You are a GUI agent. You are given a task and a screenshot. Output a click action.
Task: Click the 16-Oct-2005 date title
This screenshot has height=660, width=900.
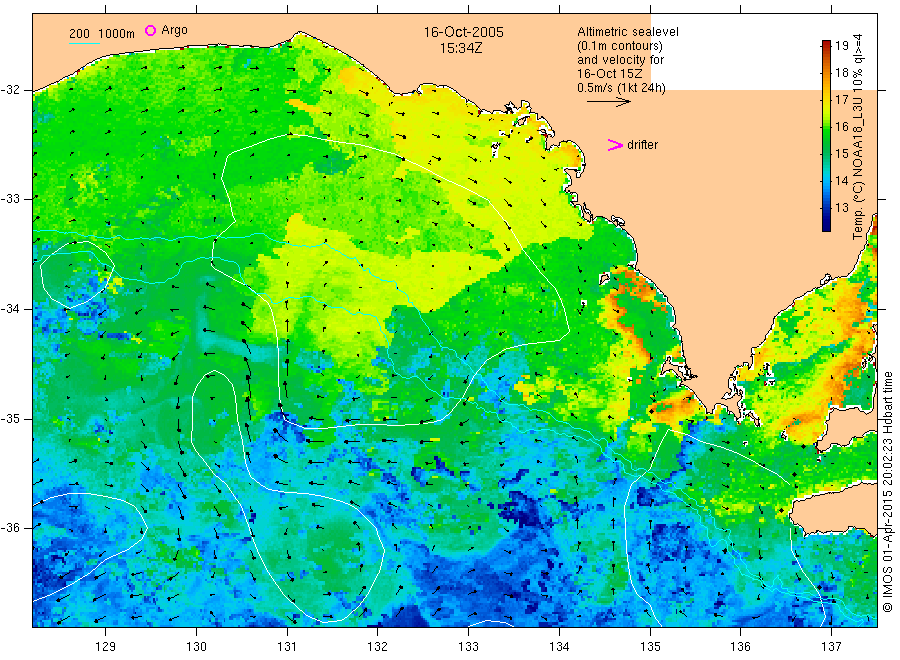point(463,32)
